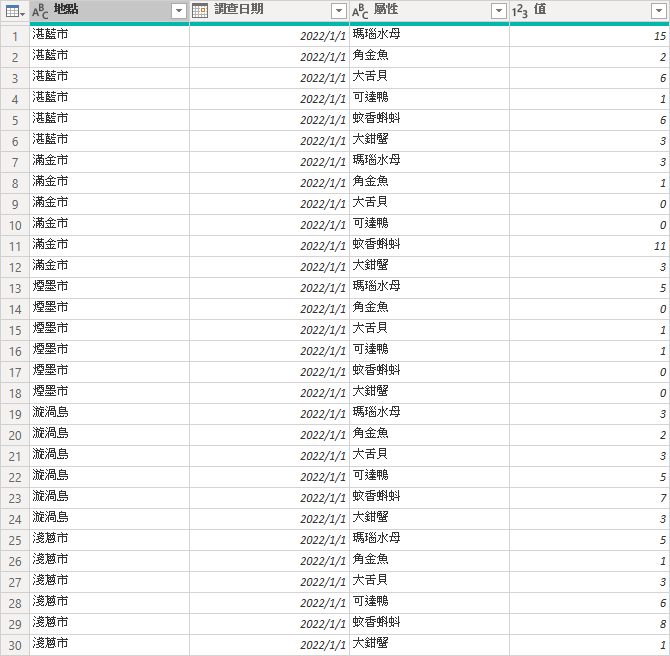Click 角金魚 cell in row 26
Screen dimensions: 670x656
(429, 561)
